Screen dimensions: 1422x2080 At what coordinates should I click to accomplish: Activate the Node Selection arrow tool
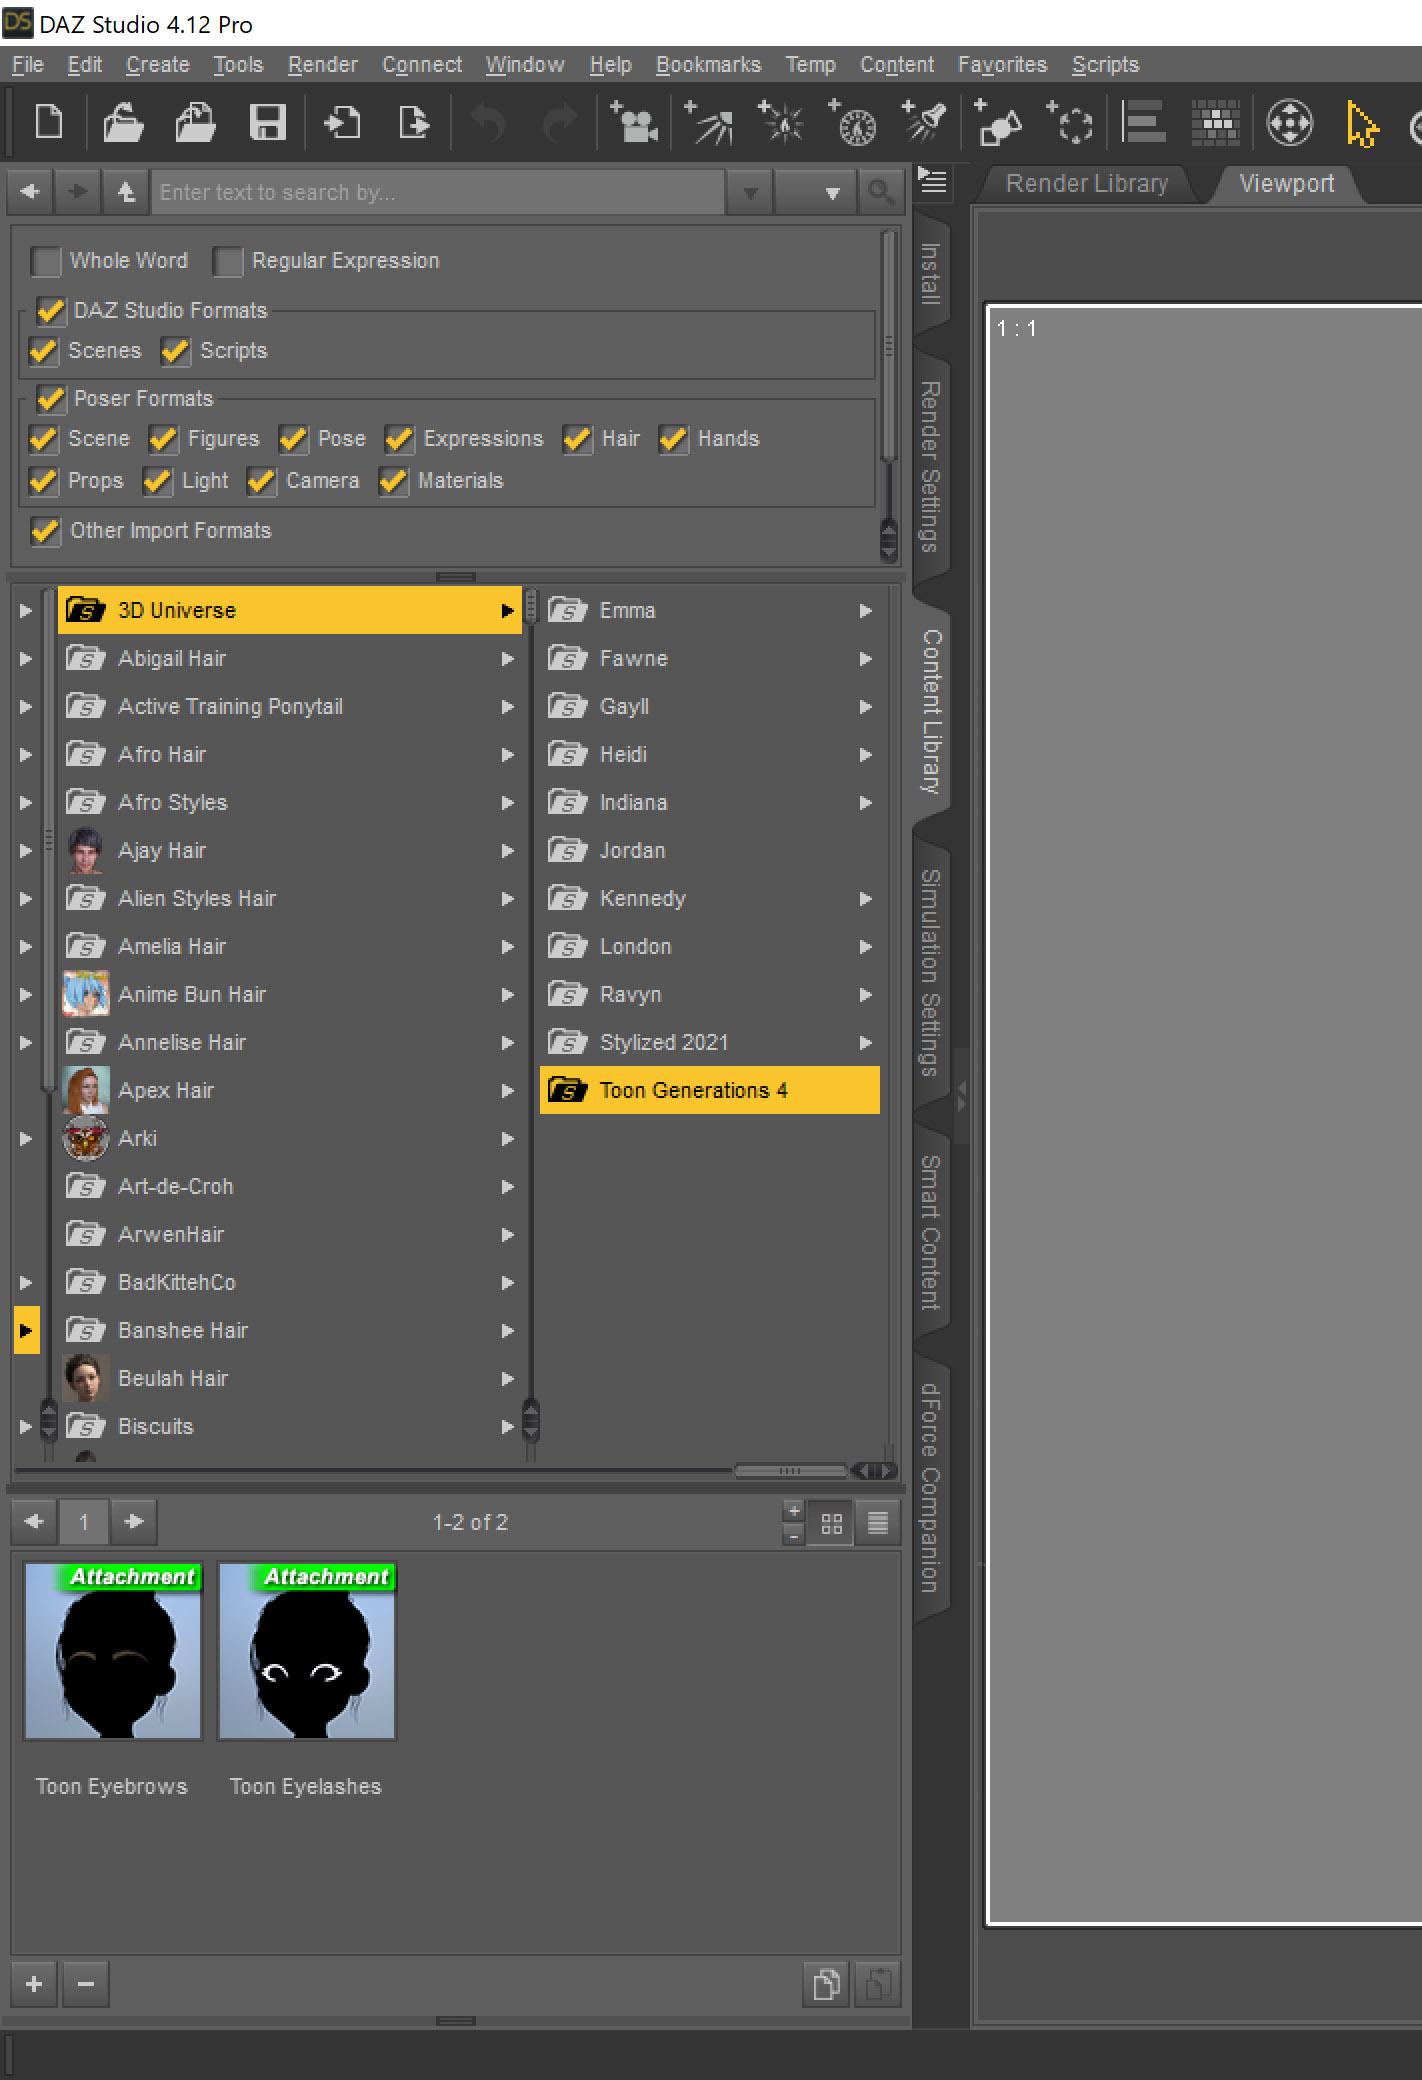1362,124
